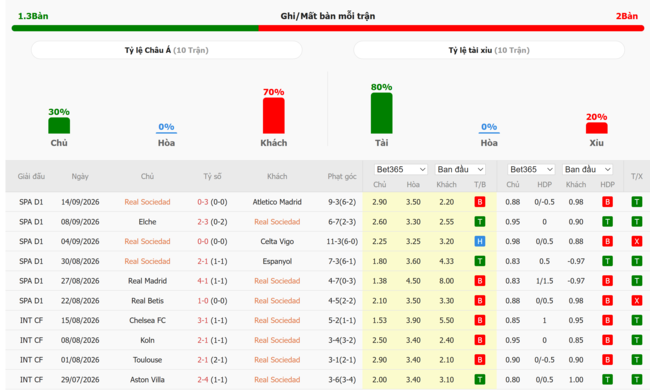Click the date 29/07/2026
The image size is (650, 391).
coord(80,379)
